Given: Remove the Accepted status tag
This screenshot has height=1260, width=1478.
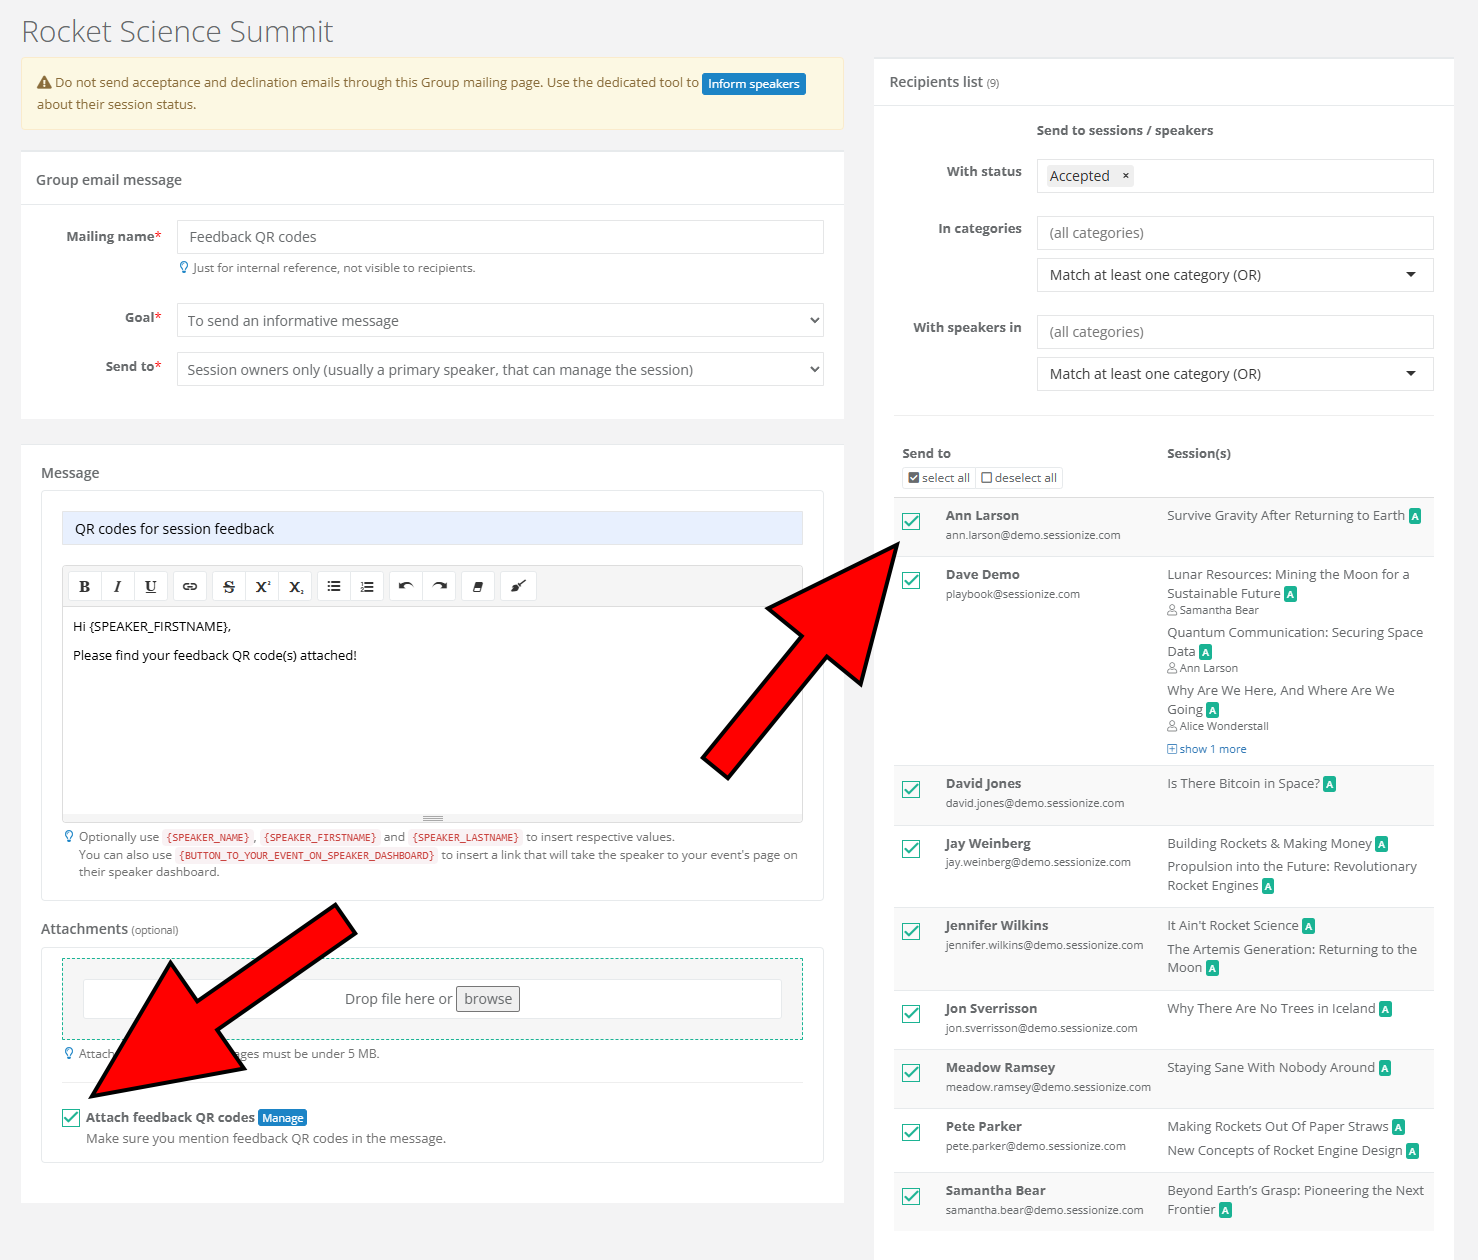Looking at the screenshot, I should pyautogui.click(x=1126, y=176).
